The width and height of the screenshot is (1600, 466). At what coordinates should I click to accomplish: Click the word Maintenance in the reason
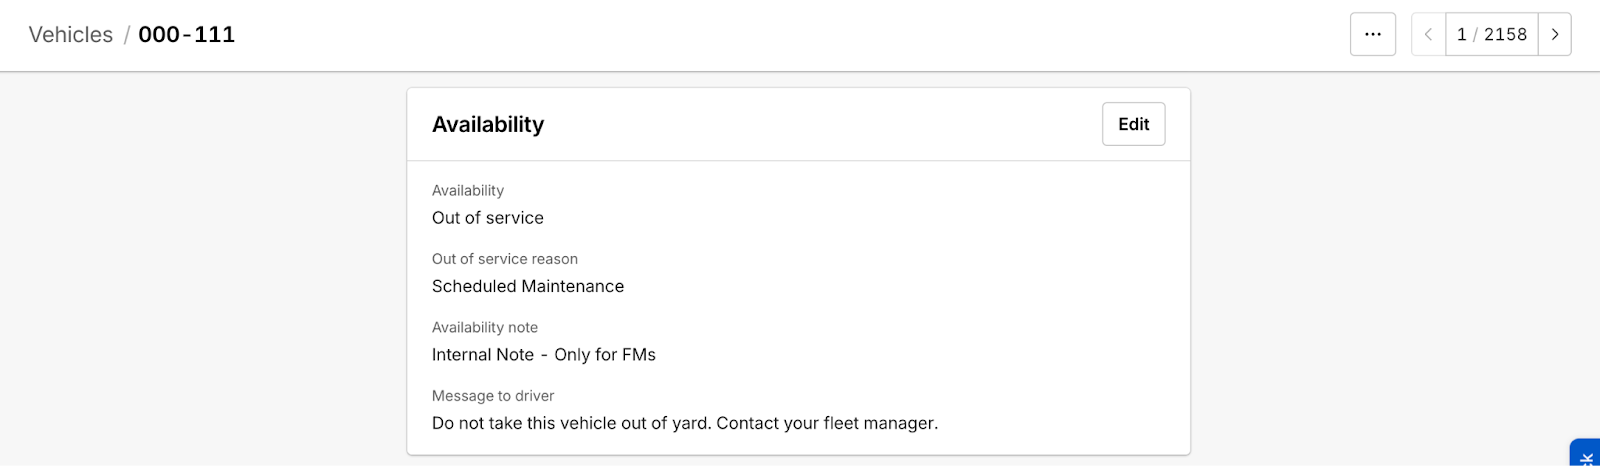point(570,286)
